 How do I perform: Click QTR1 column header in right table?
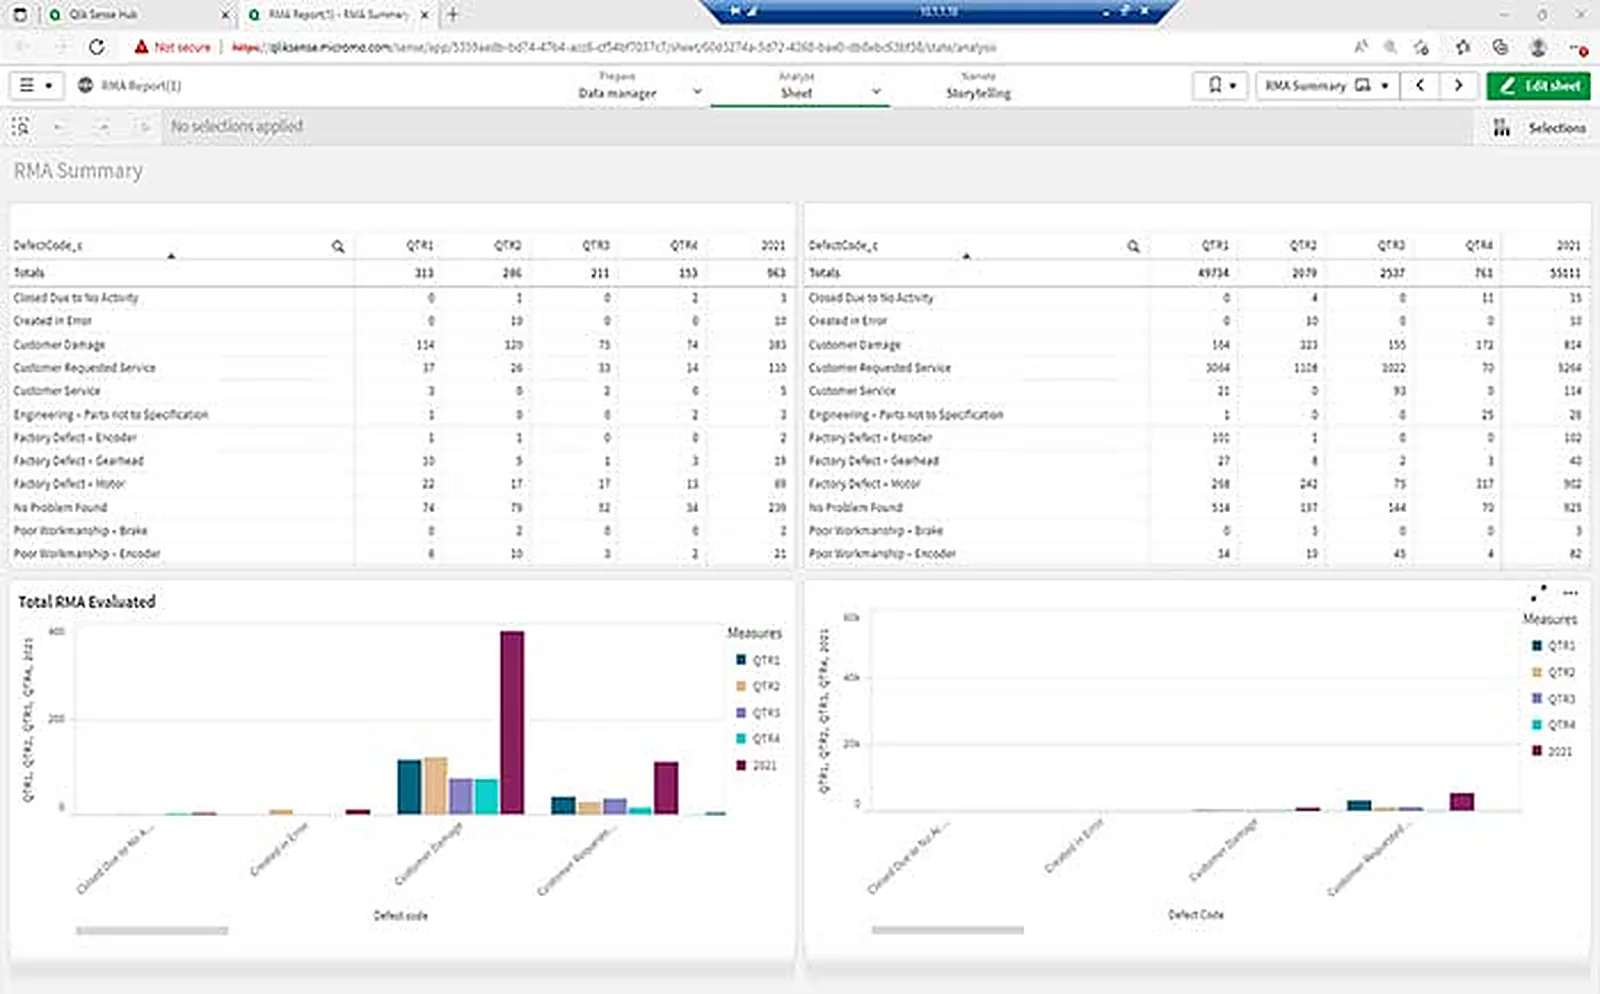[x=1215, y=245]
